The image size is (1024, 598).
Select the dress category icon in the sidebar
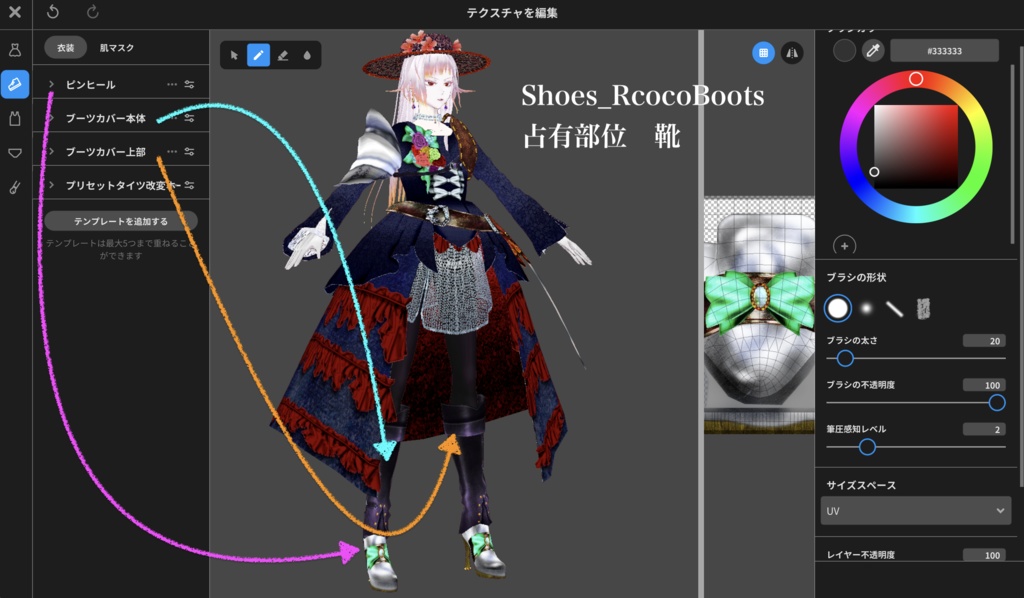pyautogui.click(x=14, y=49)
